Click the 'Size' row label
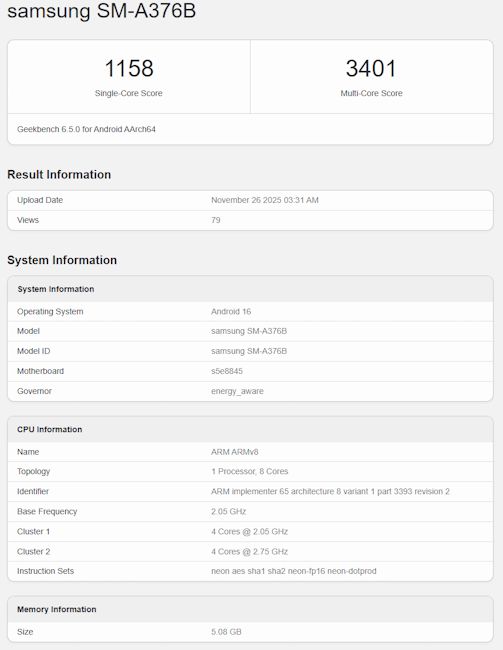The image size is (503, 650). tap(25, 632)
